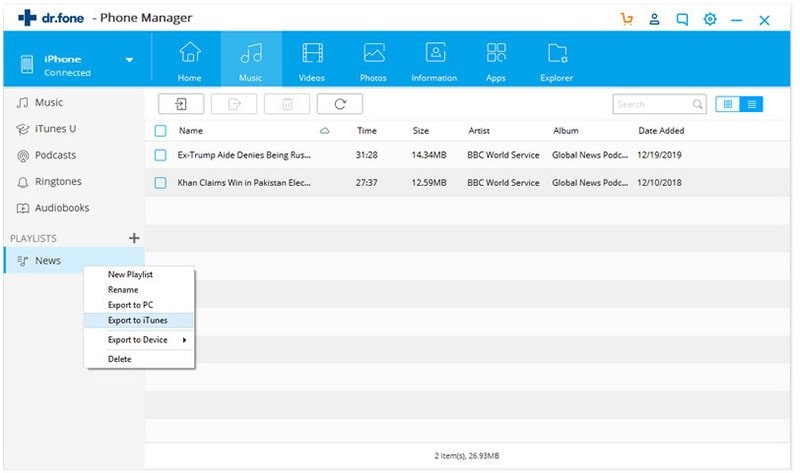Expand the iPhone device dropdown
Image resolution: width=800 pixels, height=473 pixels.
130,60
